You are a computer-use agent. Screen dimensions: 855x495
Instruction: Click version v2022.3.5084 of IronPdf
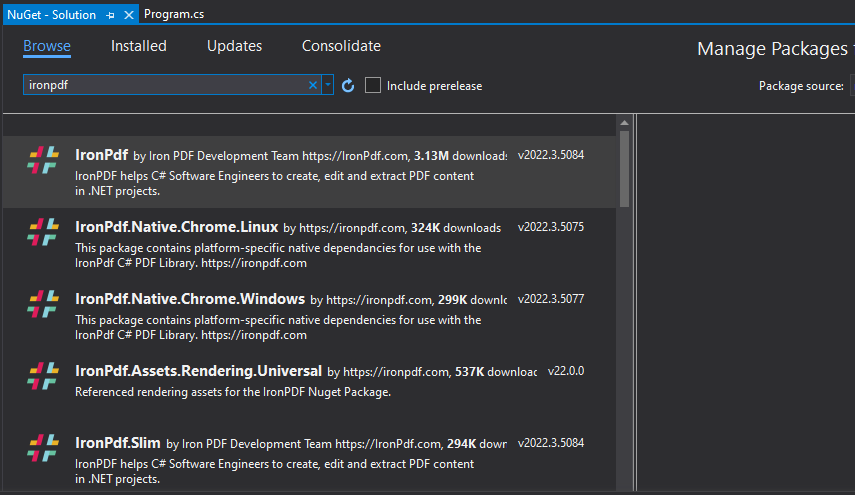click(x=551, y=155)
